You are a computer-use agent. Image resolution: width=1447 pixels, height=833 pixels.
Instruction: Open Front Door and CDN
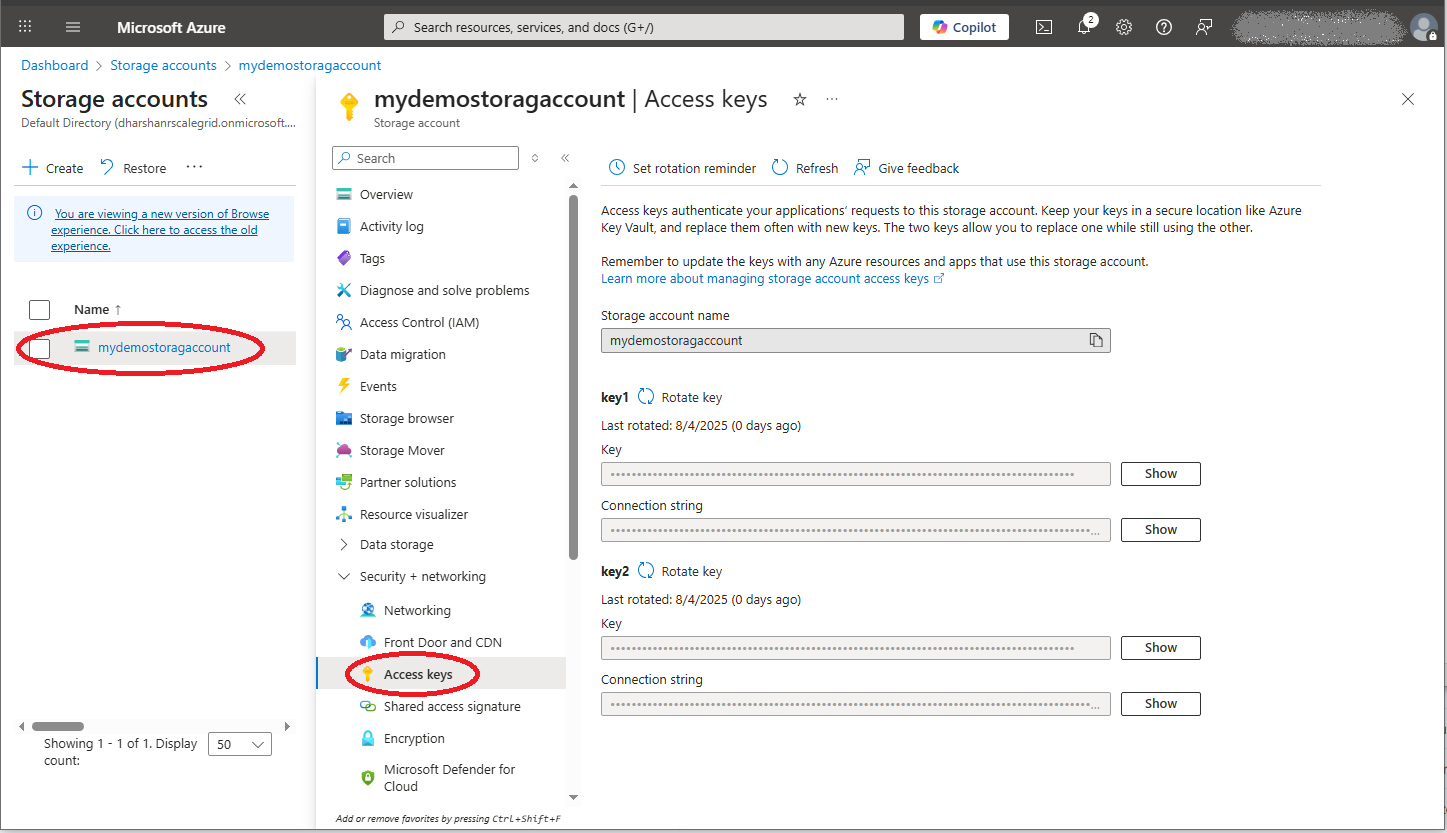pyautogui.click(x=441, y=642)
